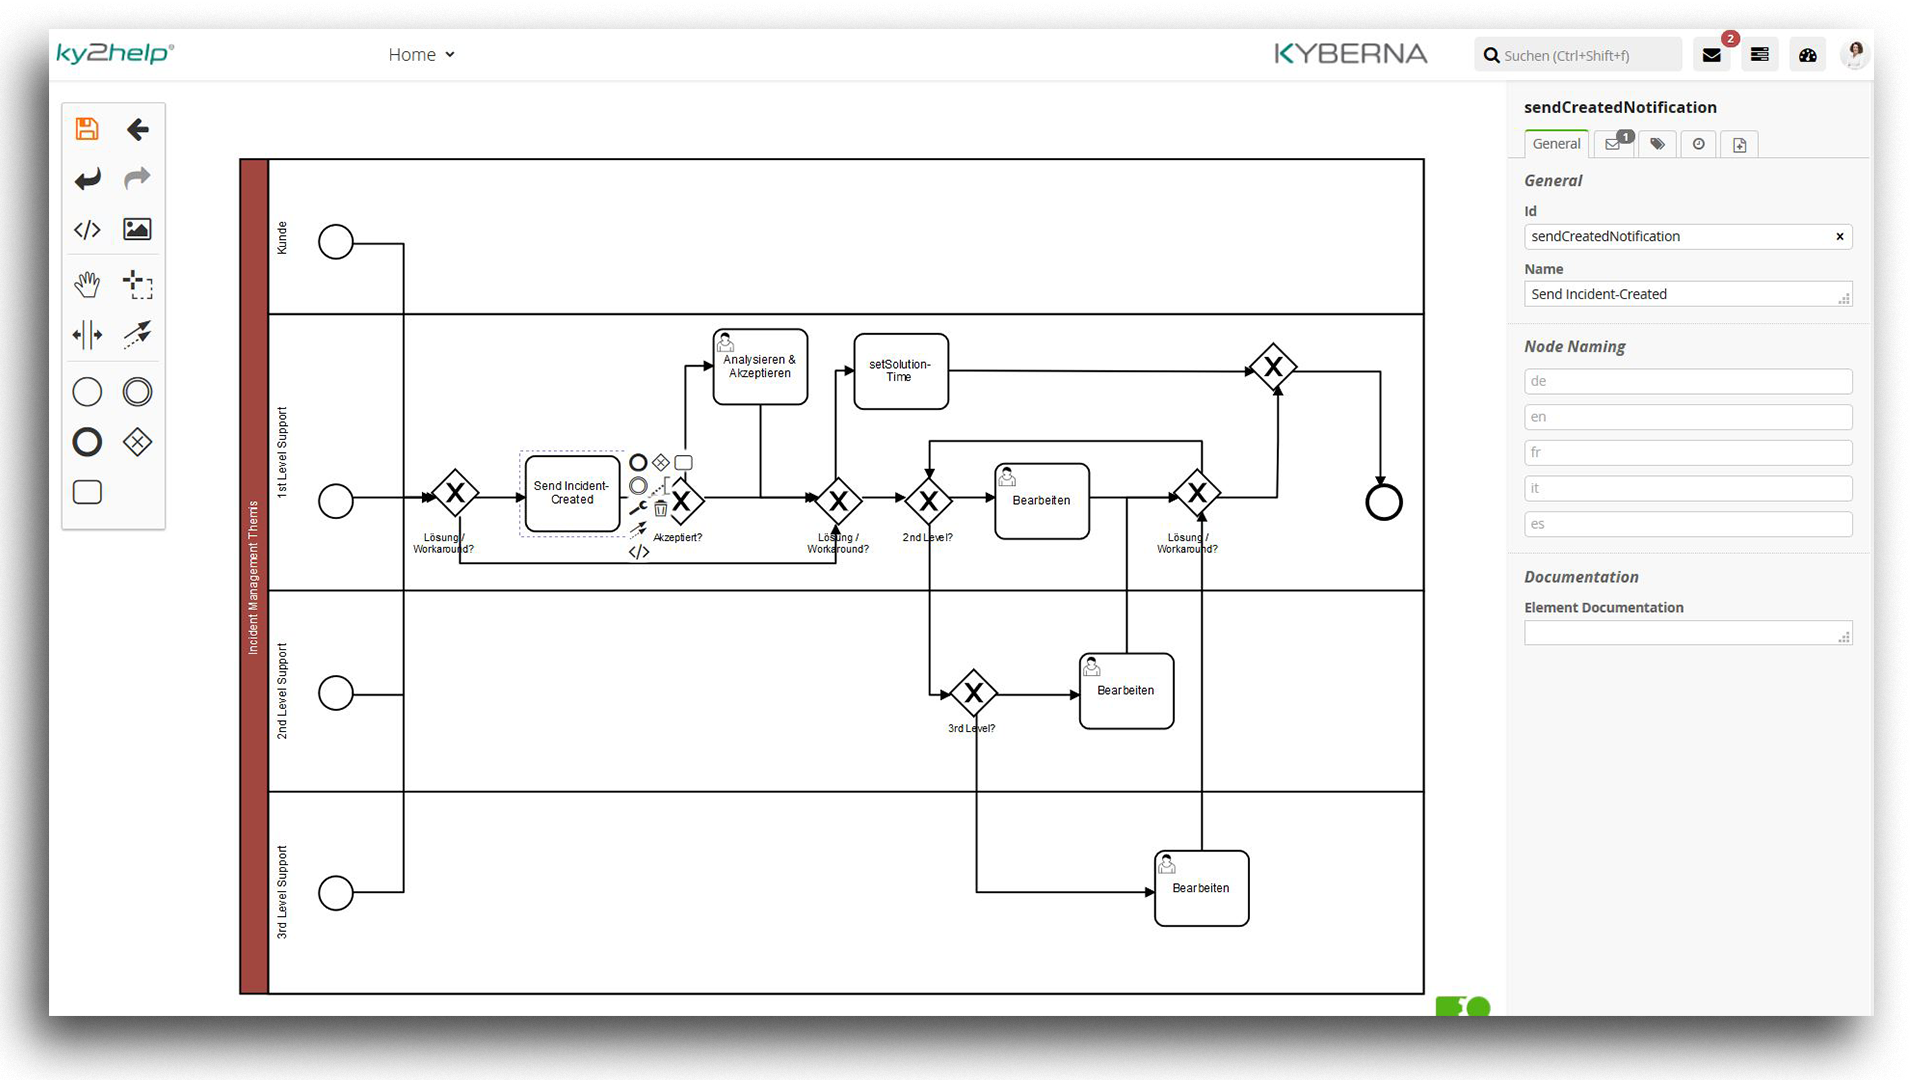Pick the gateway diamond palette shape
The height and width of the screenshot is (1080, 1920).
click(x=137, y=442)
